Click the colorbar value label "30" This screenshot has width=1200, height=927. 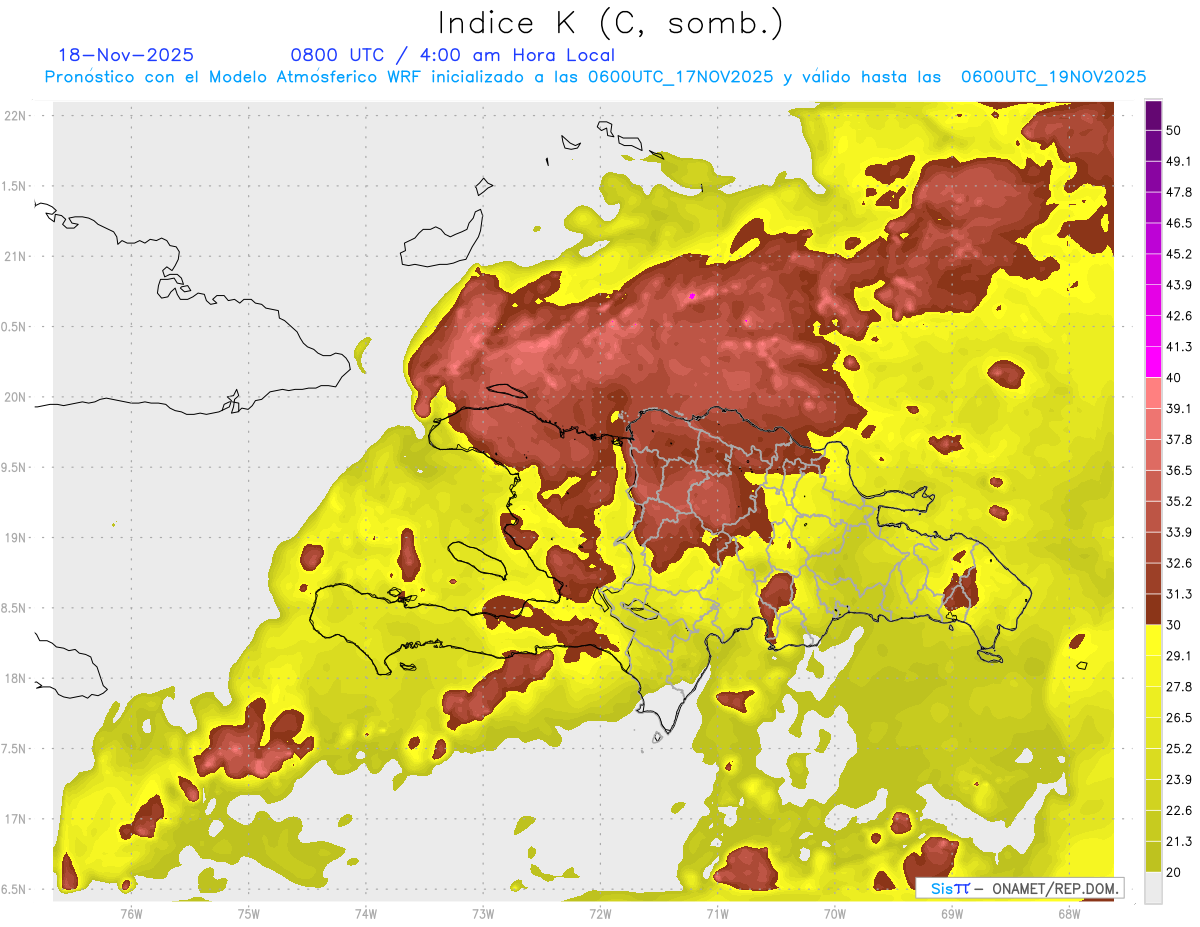click(1173, 625)
